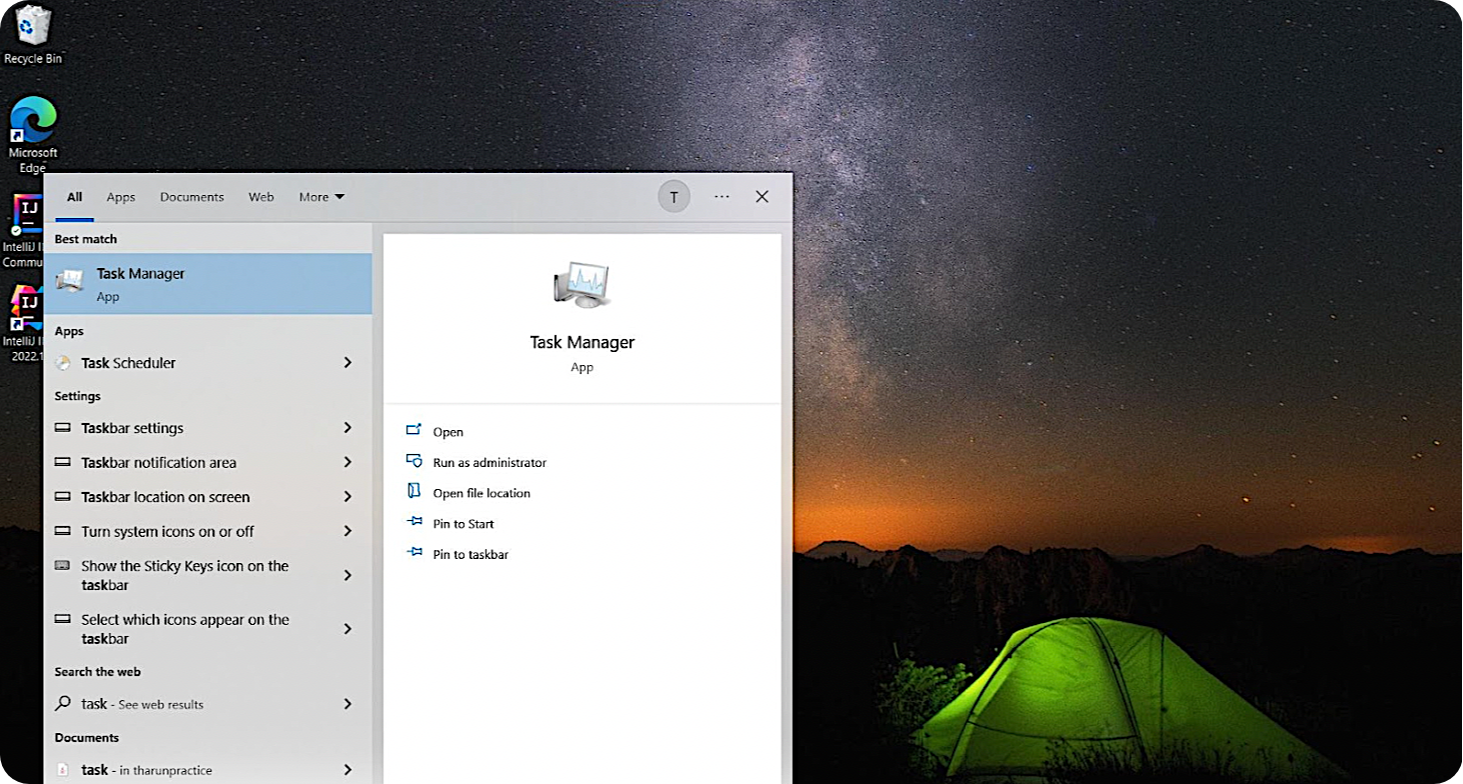Click the Task Scheduler app icon
The image size is (1463, 784).
(64, 363)
